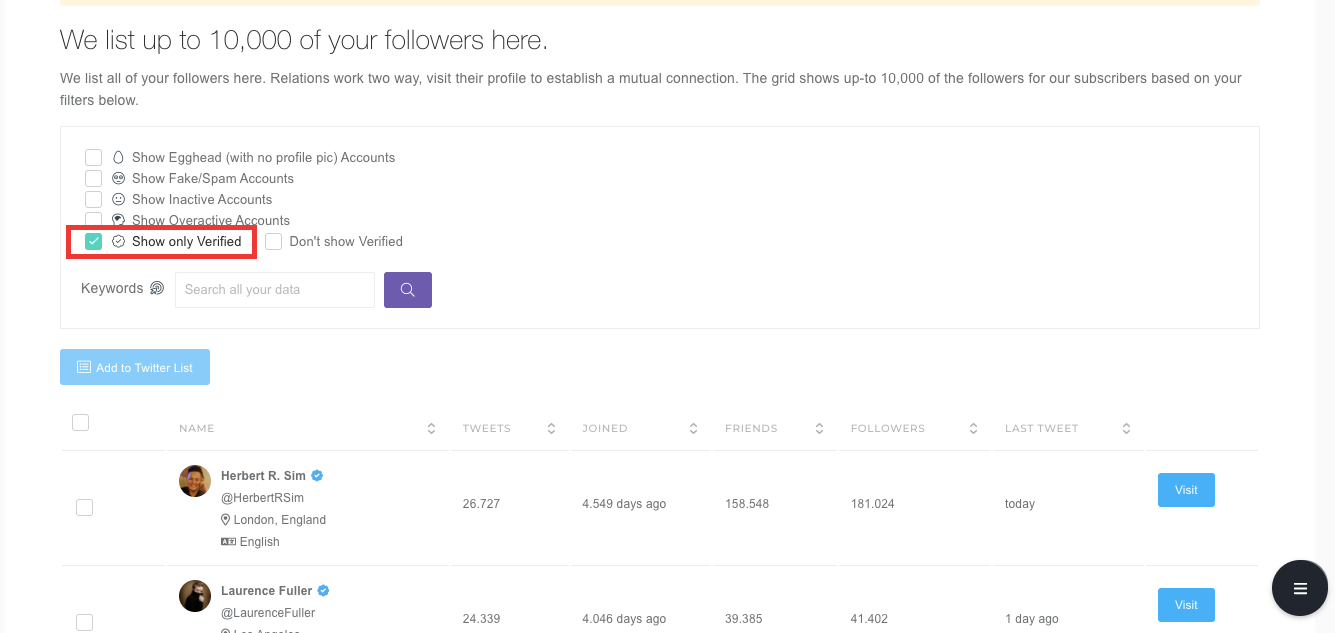
Task: Sort by Name column arrows
Action: pos(431,428)
